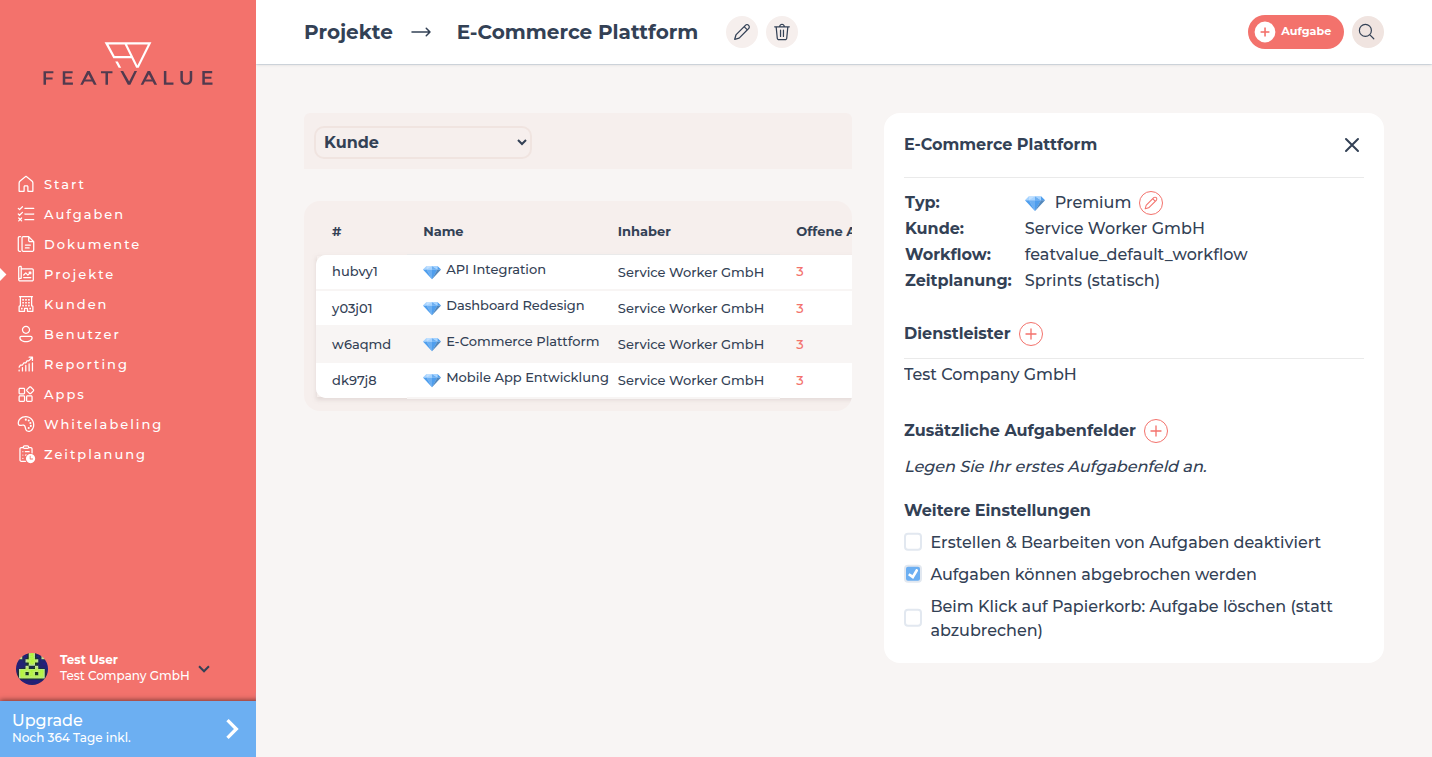Delete project with the trash icon
Screen dimensions: 1432x757
[x=782, y=32]
